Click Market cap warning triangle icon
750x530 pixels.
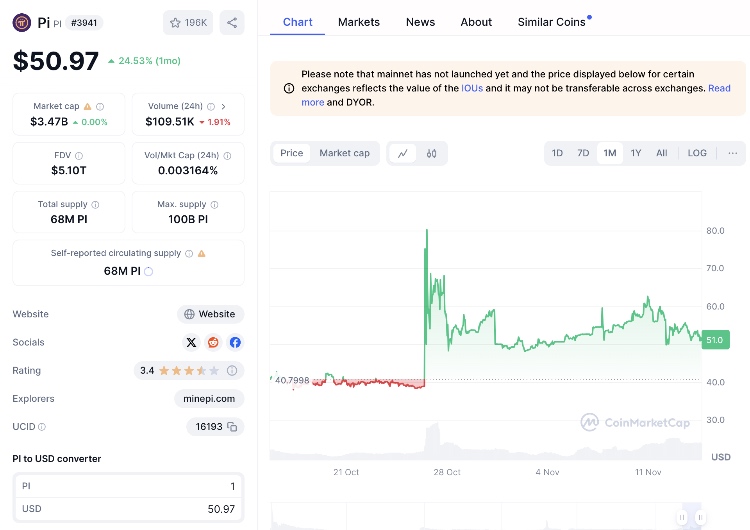(x=88, y=106)
